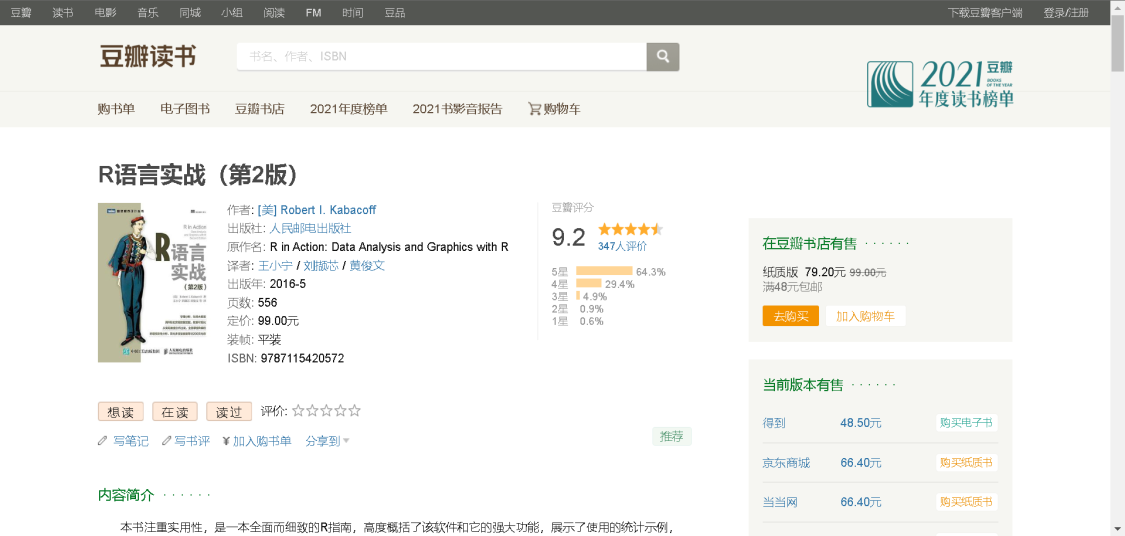Open 阅读 in the top navigation

point(274,13)
